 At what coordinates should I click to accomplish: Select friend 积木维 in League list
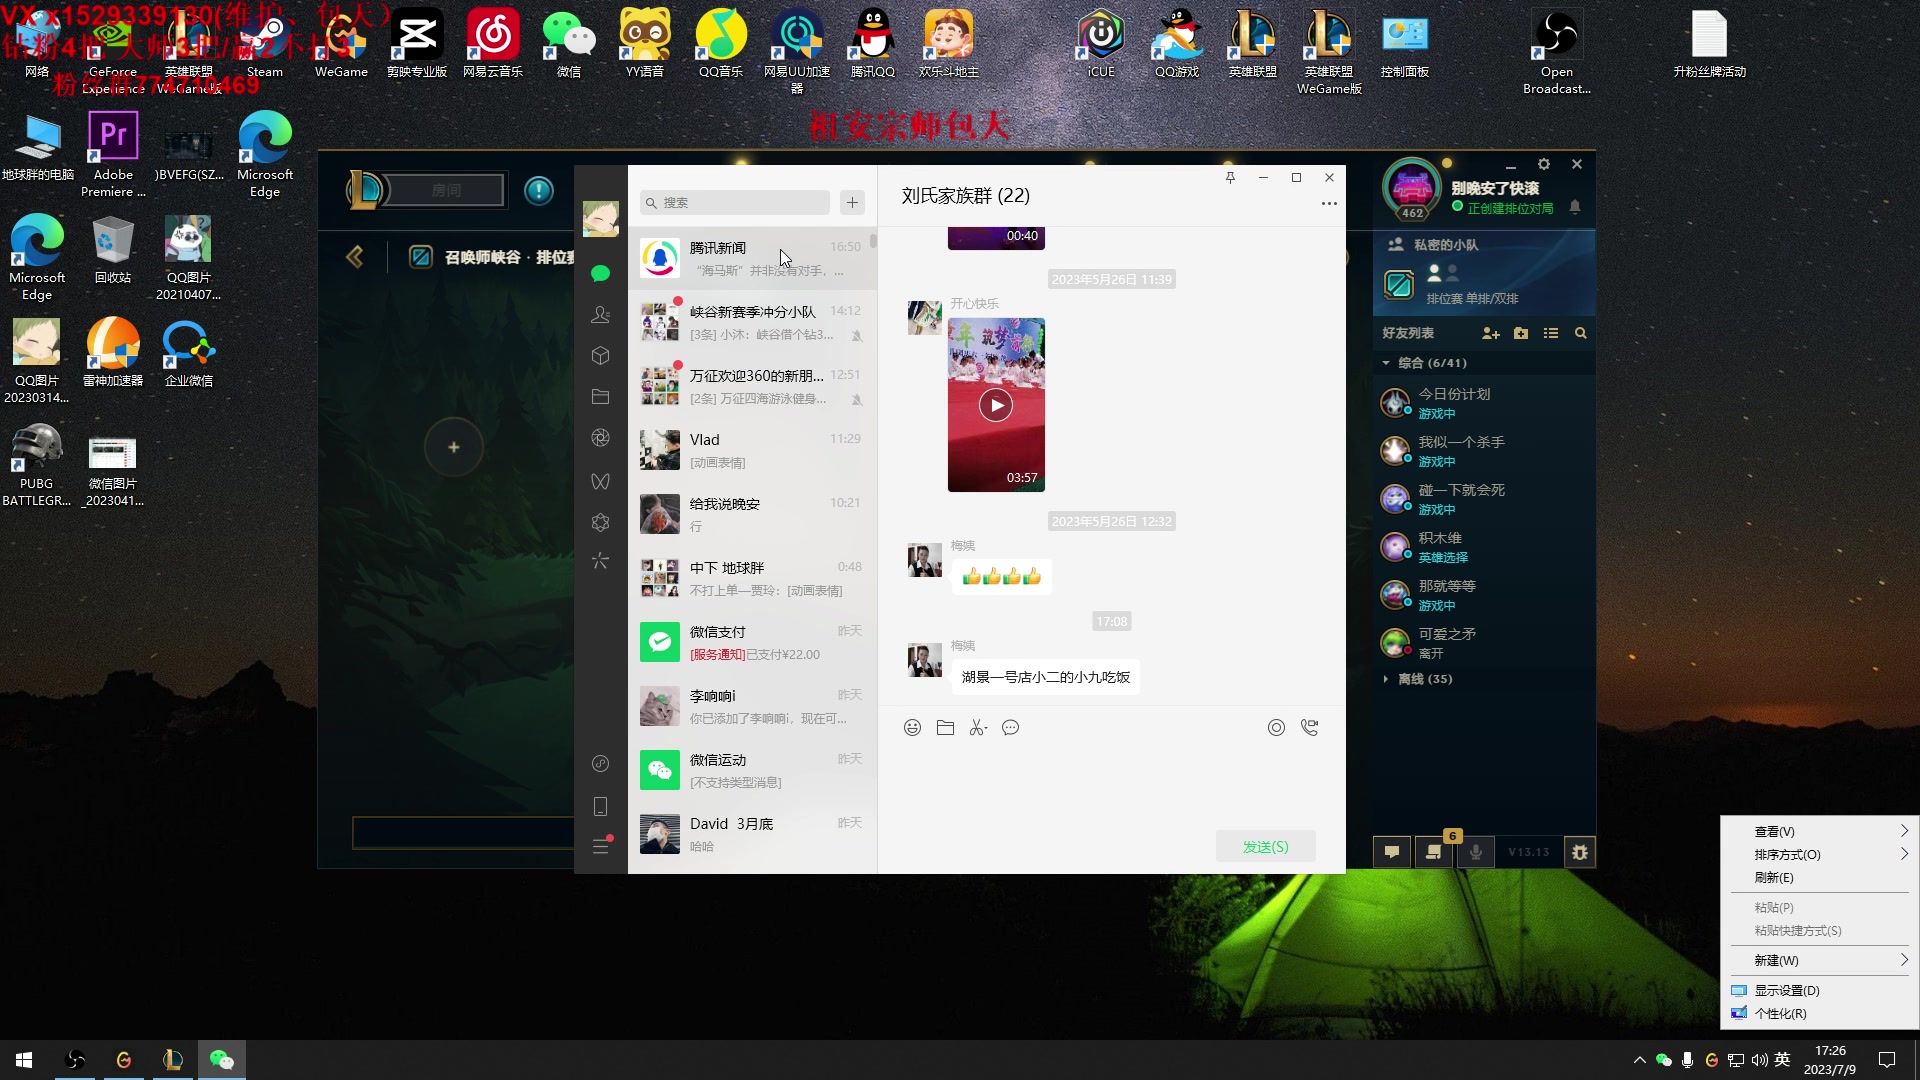(1483, 547)
